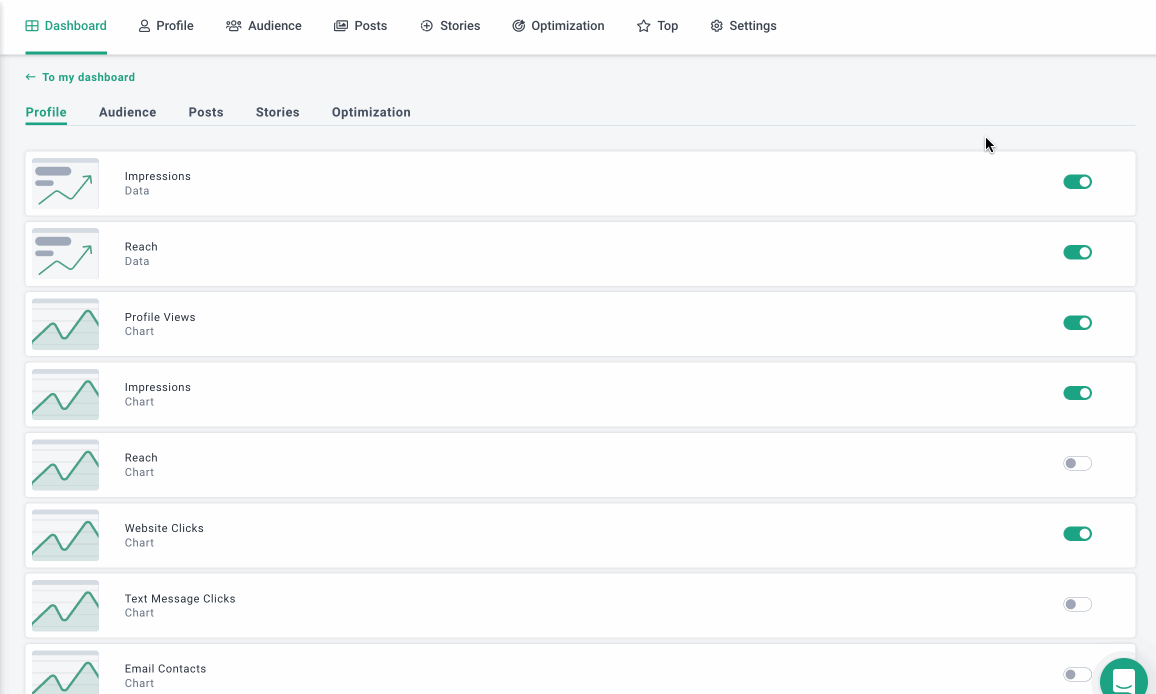
Task: Click the Settings gear icon
Action: [x=716, y=26]
